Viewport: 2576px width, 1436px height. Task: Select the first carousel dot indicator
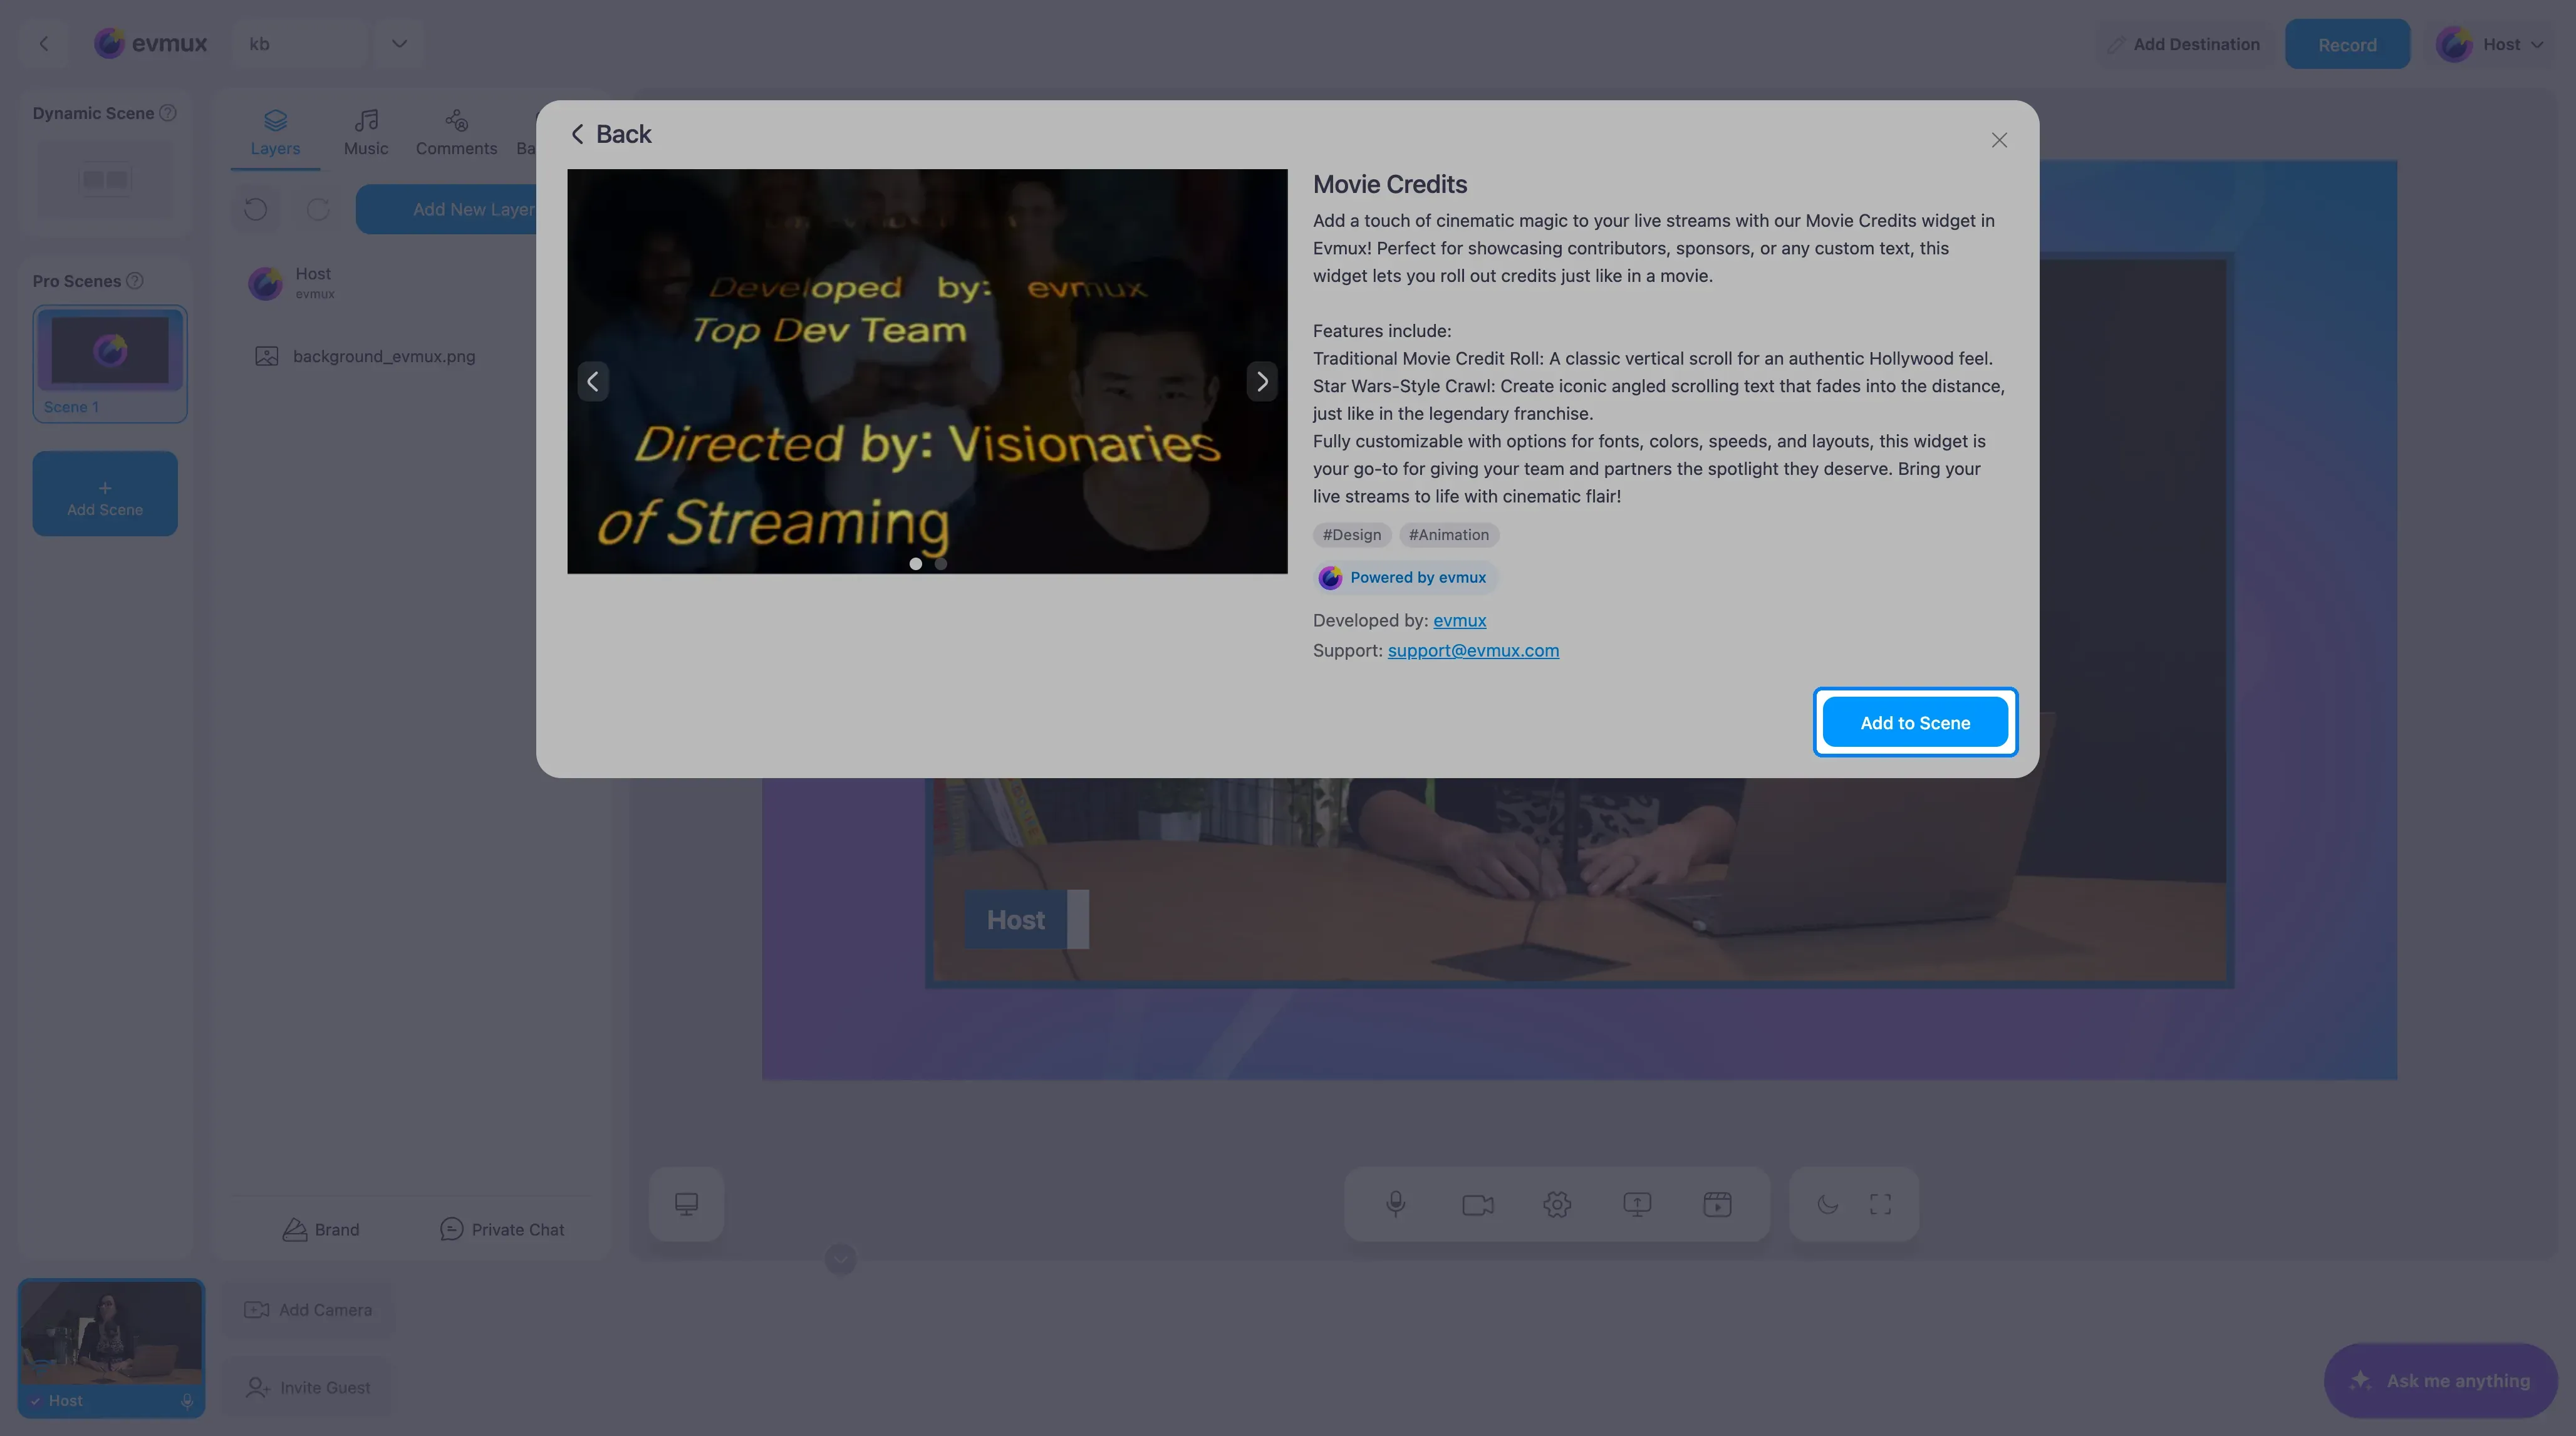(915, 564)
